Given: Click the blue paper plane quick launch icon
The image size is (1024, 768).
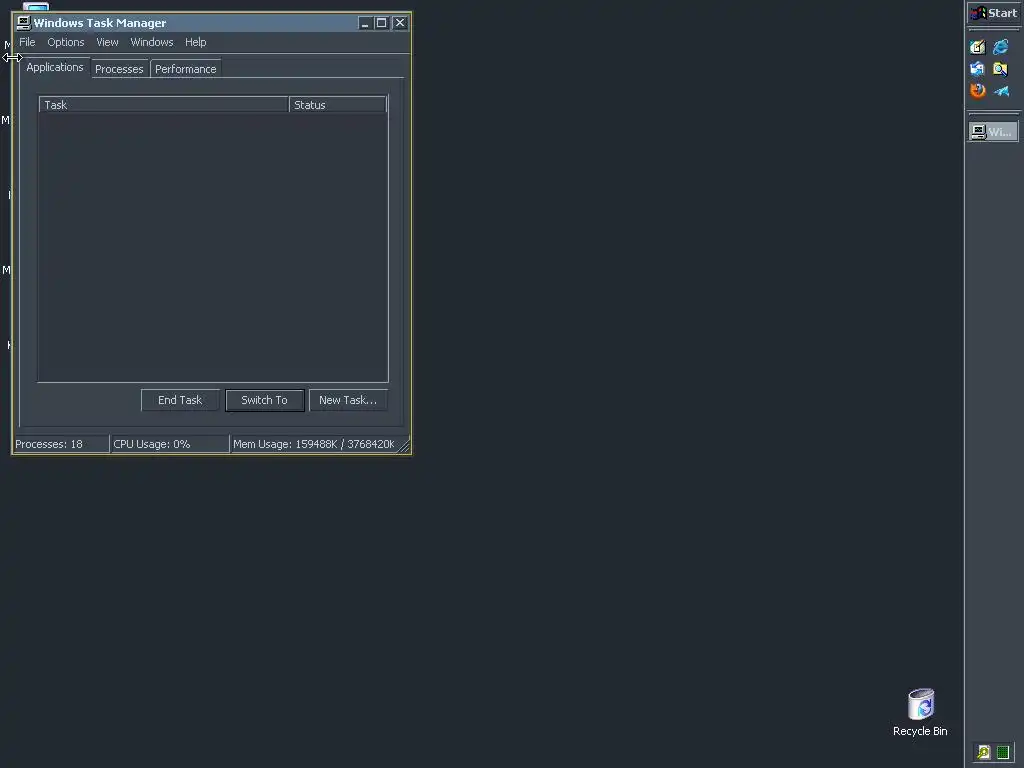Looking at the screenshot, I should click(x=1000, y=91).
